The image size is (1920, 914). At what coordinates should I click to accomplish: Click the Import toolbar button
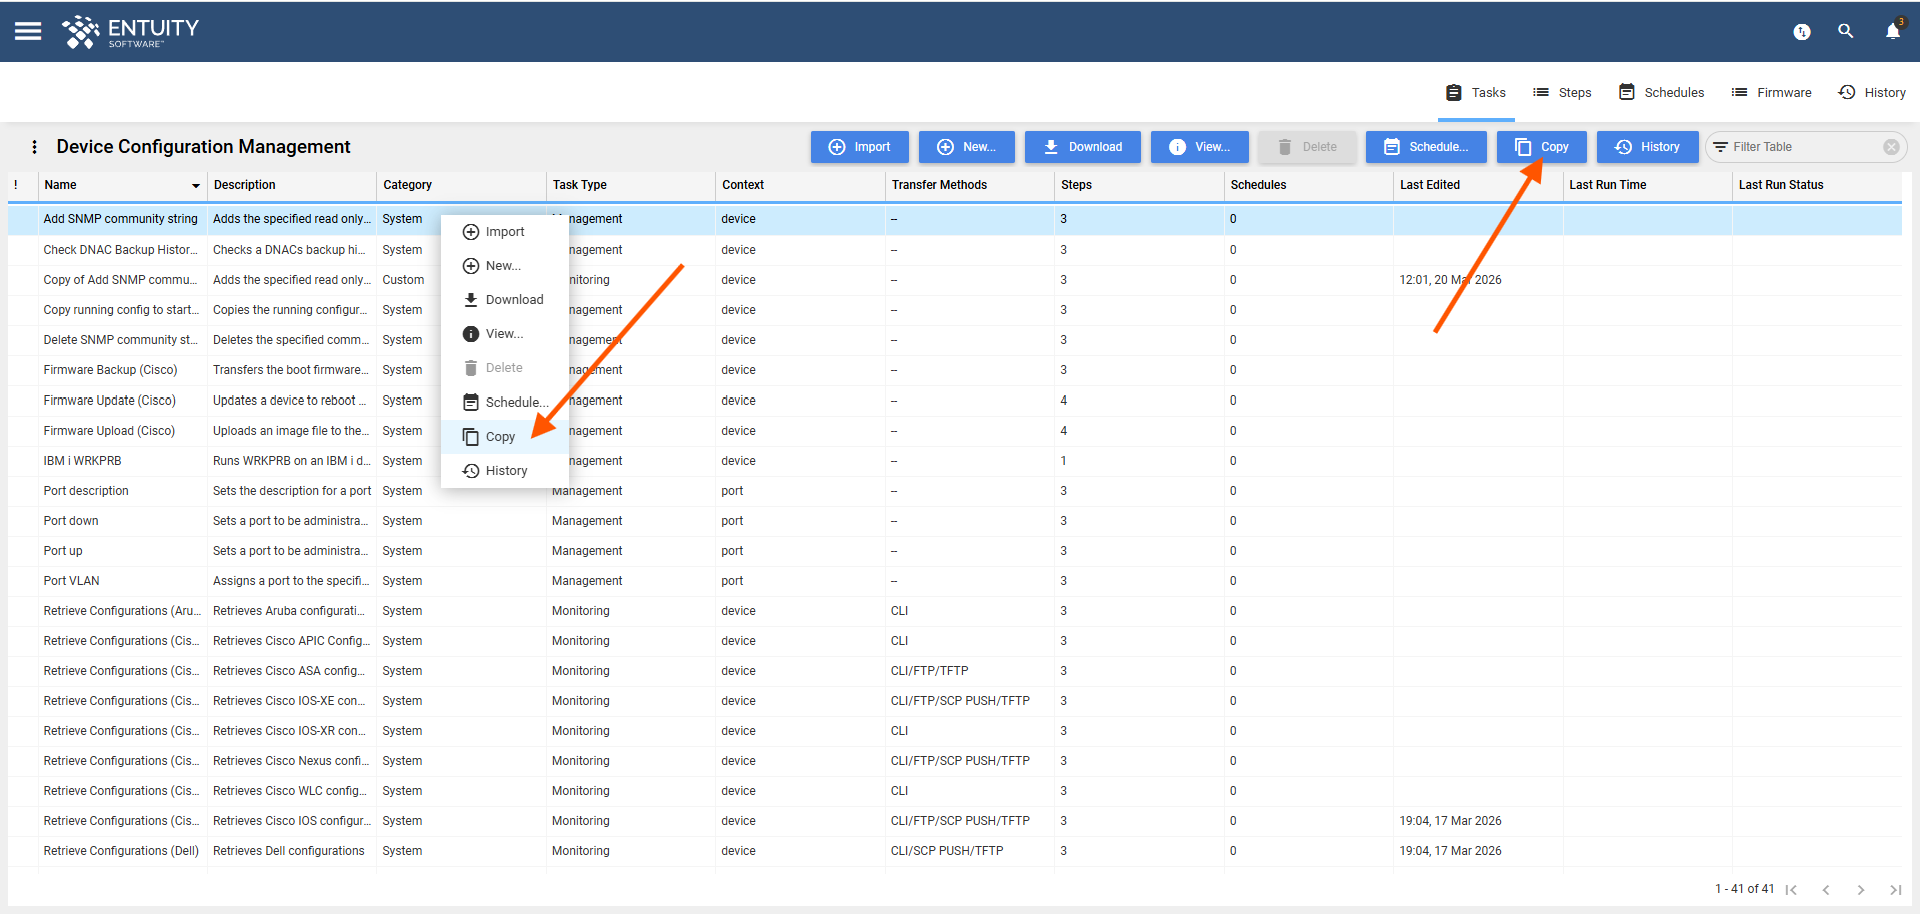pyautogui.click(x=860, y=147)
